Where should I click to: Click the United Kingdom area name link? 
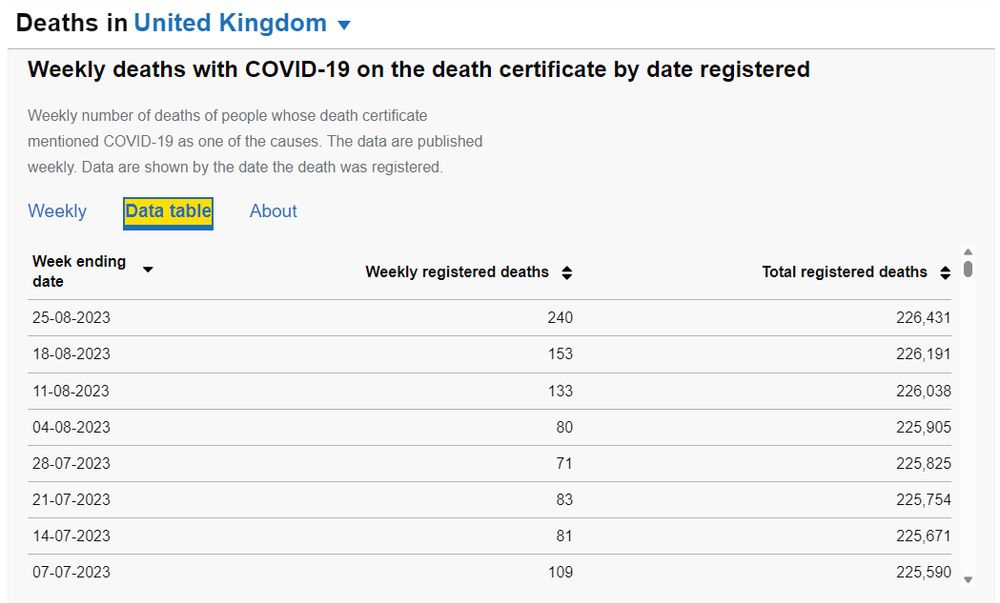(230, 23)
